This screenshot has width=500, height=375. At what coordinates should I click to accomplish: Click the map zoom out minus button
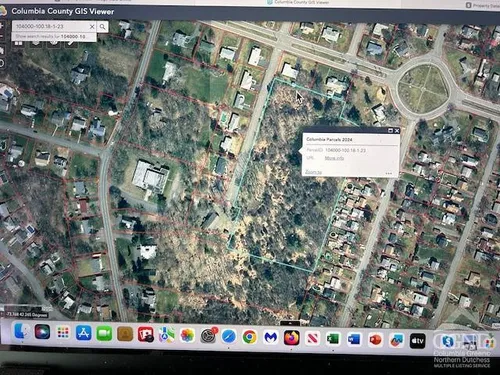(2, 36)
